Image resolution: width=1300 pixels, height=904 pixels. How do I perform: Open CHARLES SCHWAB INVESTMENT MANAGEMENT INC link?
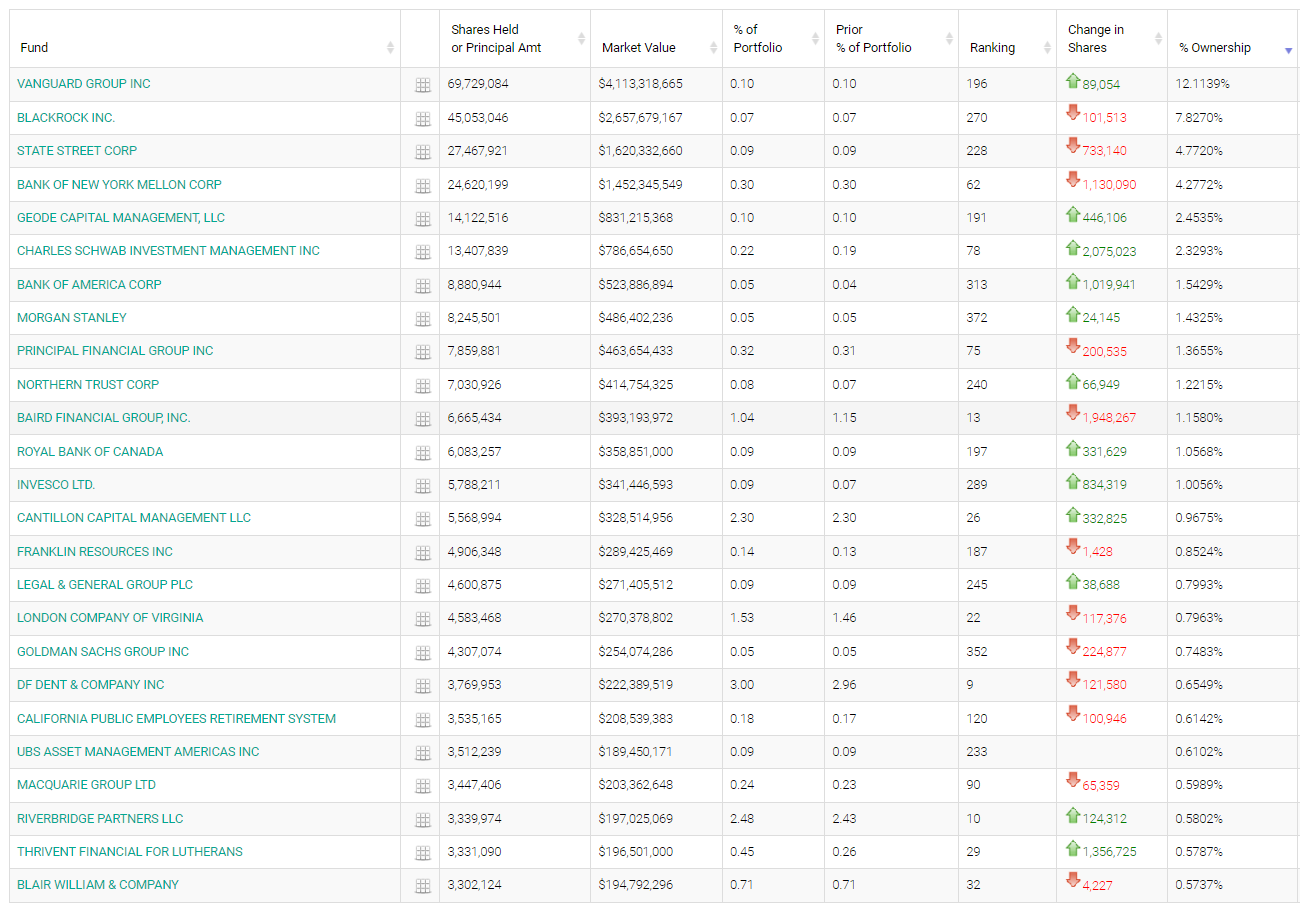point(168,251)
